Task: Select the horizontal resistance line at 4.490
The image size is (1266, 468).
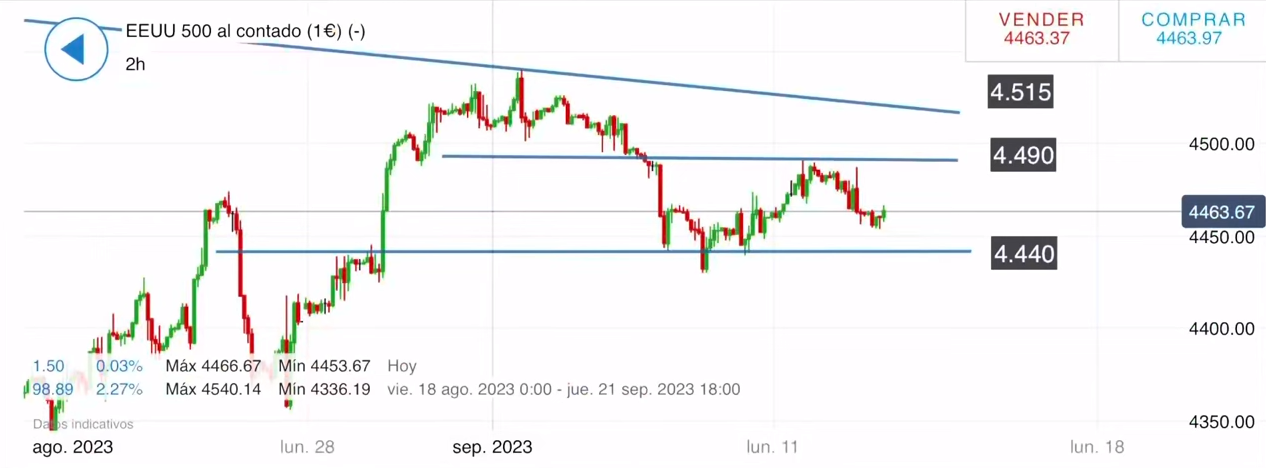Action: [700, 158]
